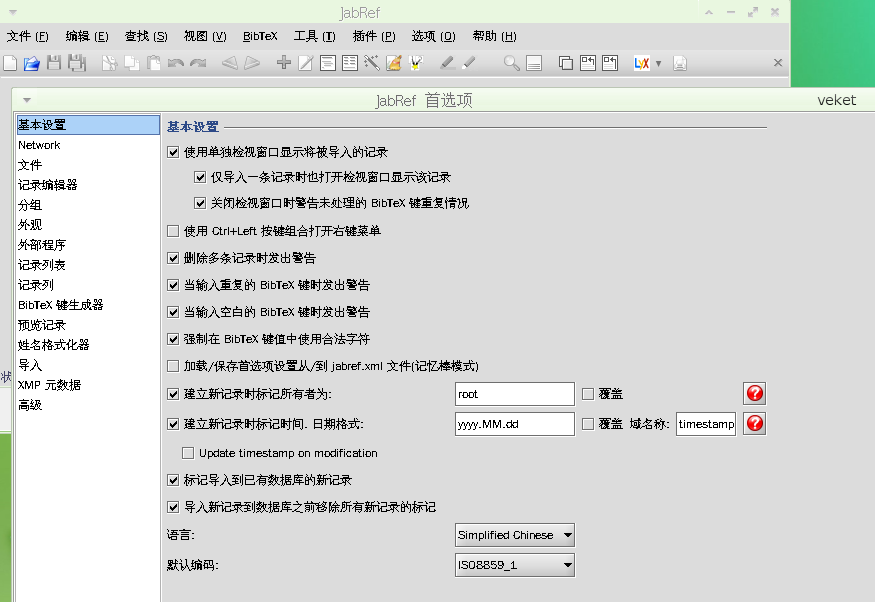Click the Cleanup entries broom icon
875x602 pixels.
394,63
